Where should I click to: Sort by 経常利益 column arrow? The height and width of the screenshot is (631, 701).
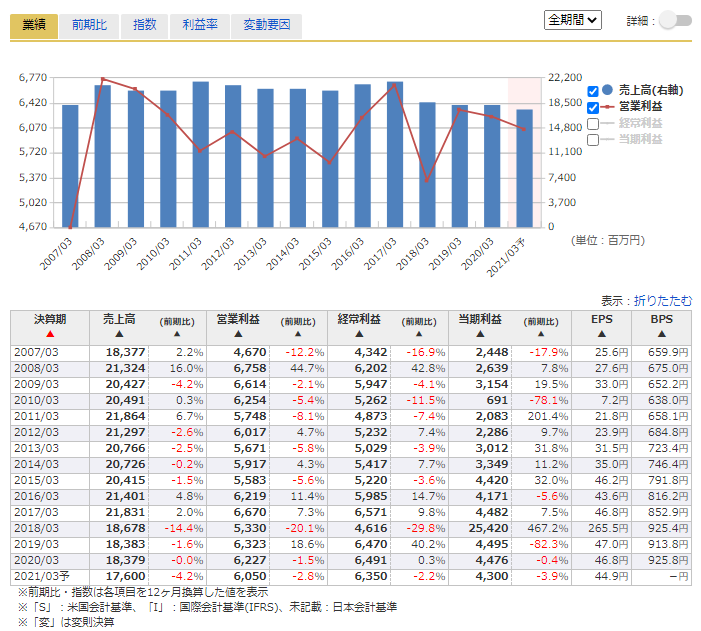[358, 334]
